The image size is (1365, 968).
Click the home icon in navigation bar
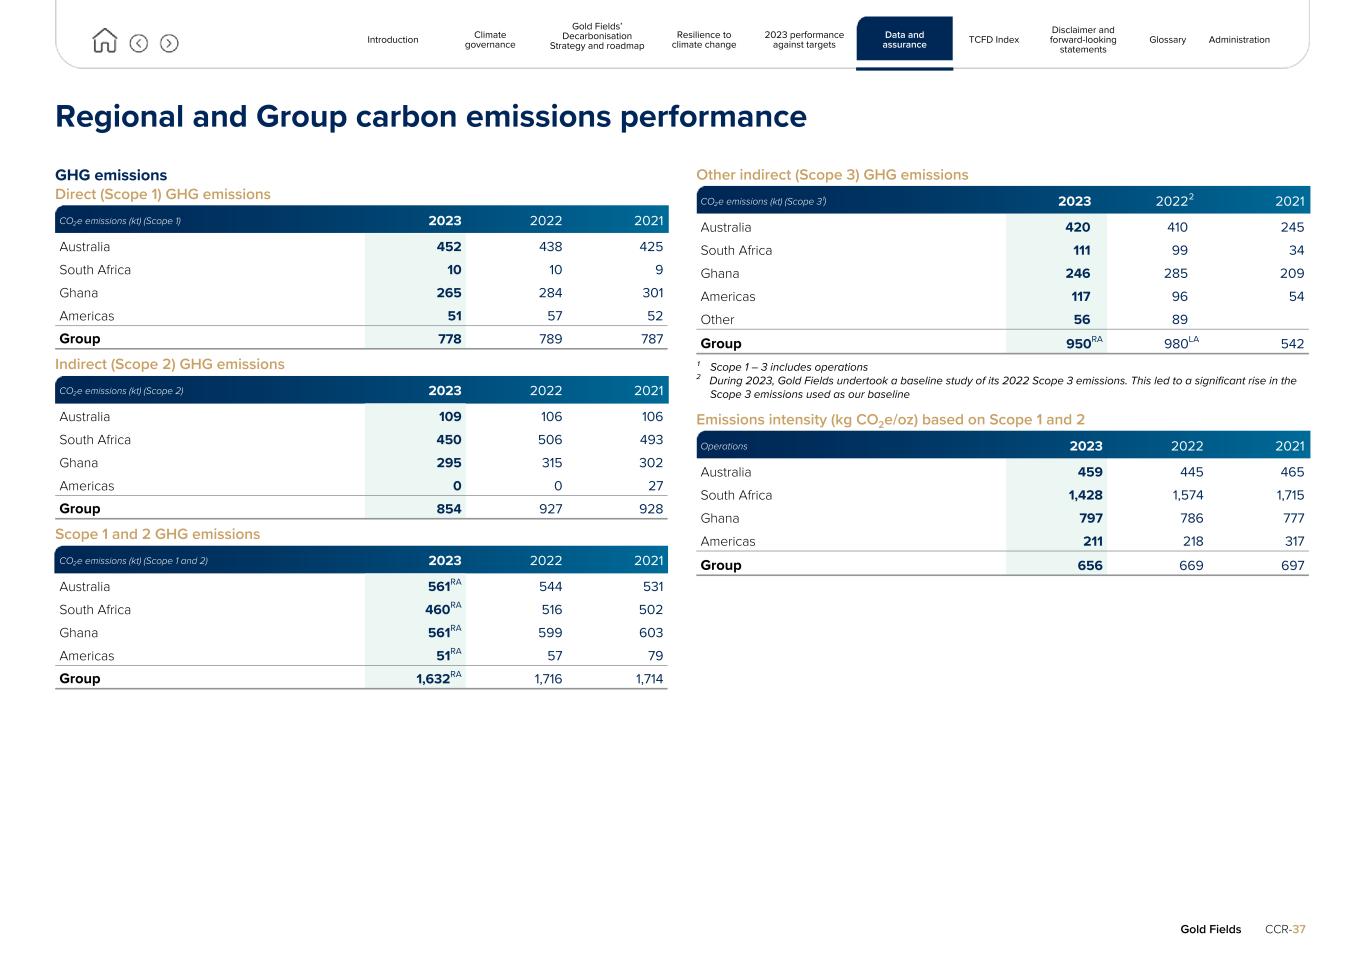click(104, 41)
